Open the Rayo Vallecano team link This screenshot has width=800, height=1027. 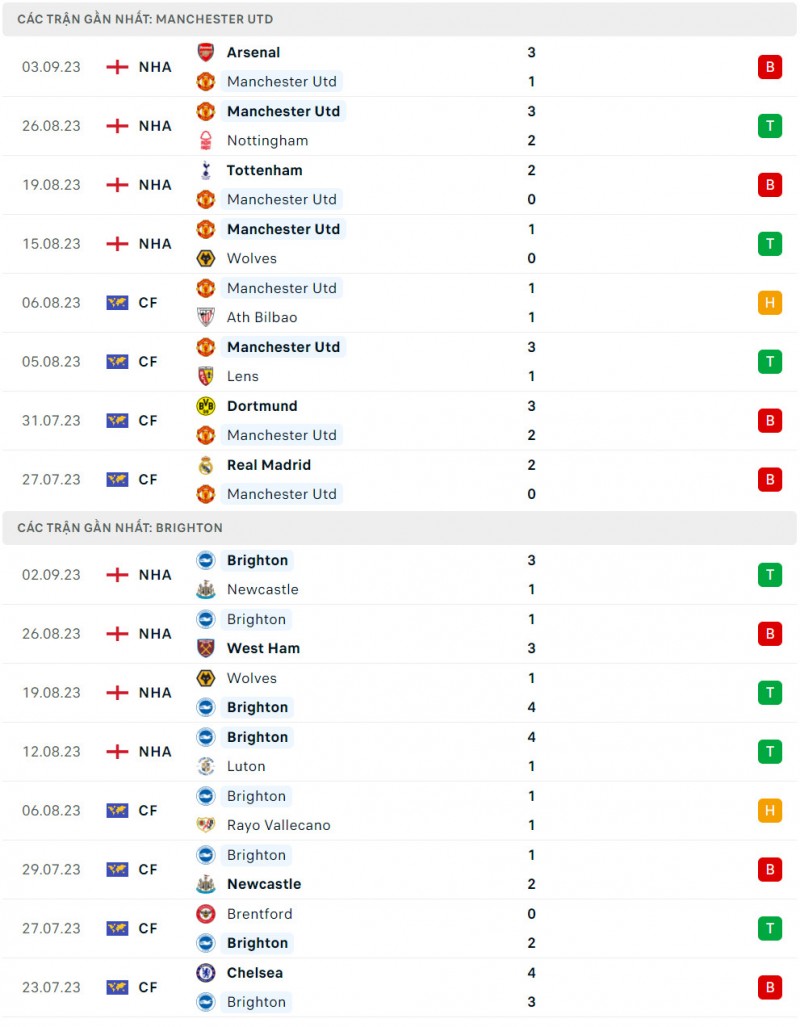278,826
